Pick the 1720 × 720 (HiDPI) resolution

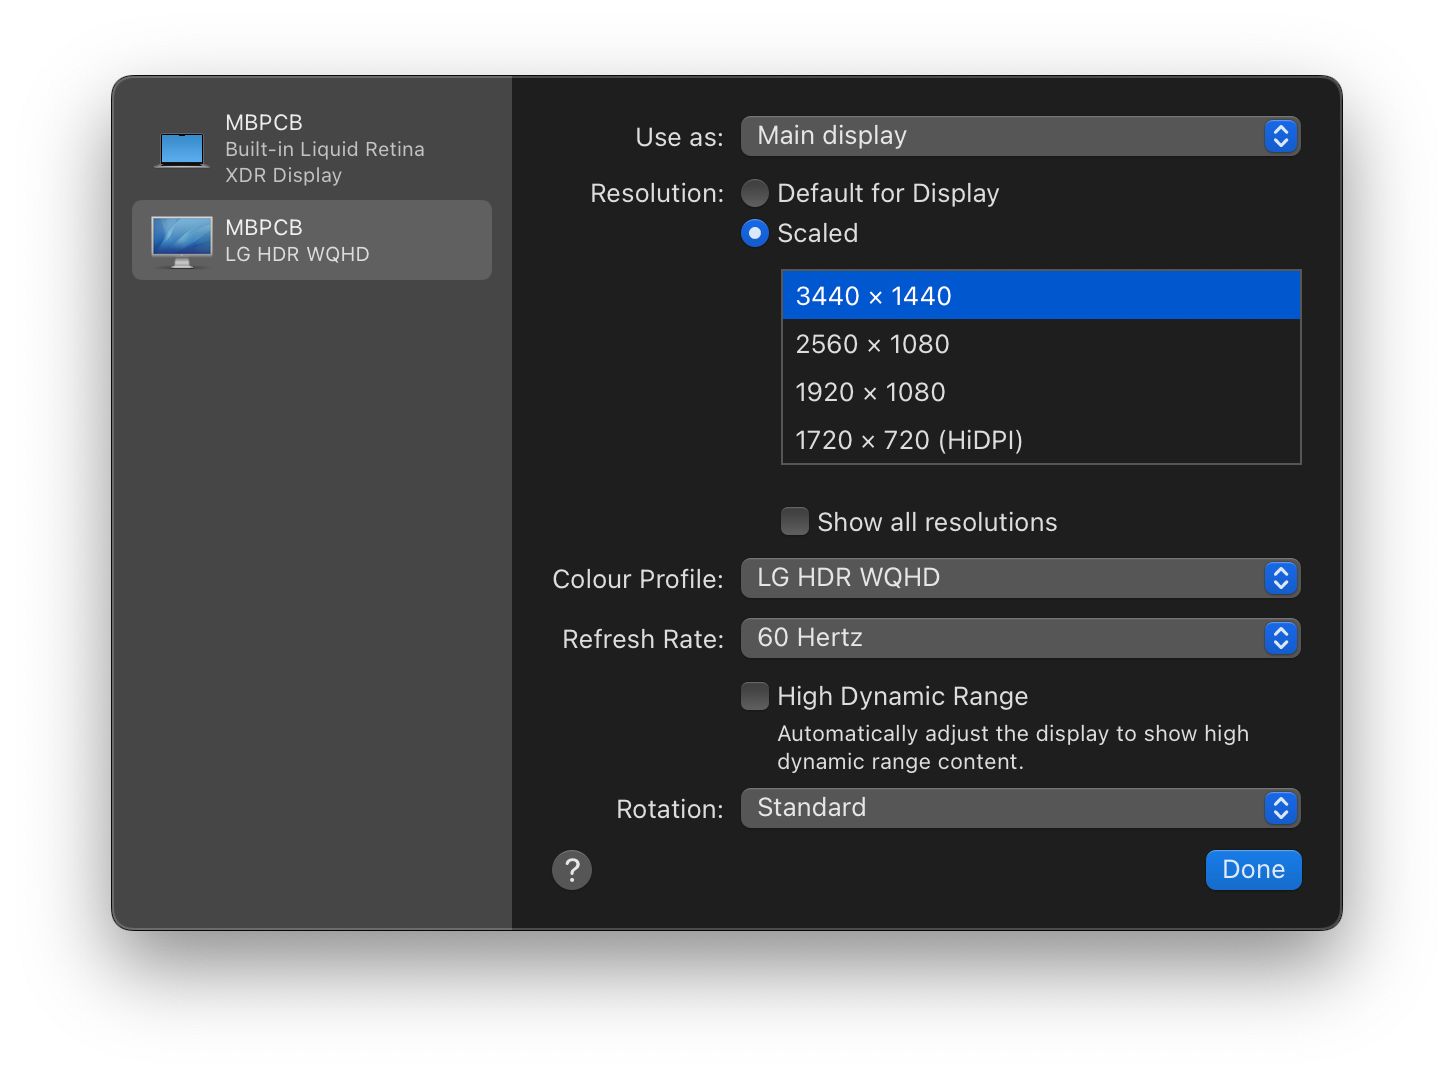1040,440
